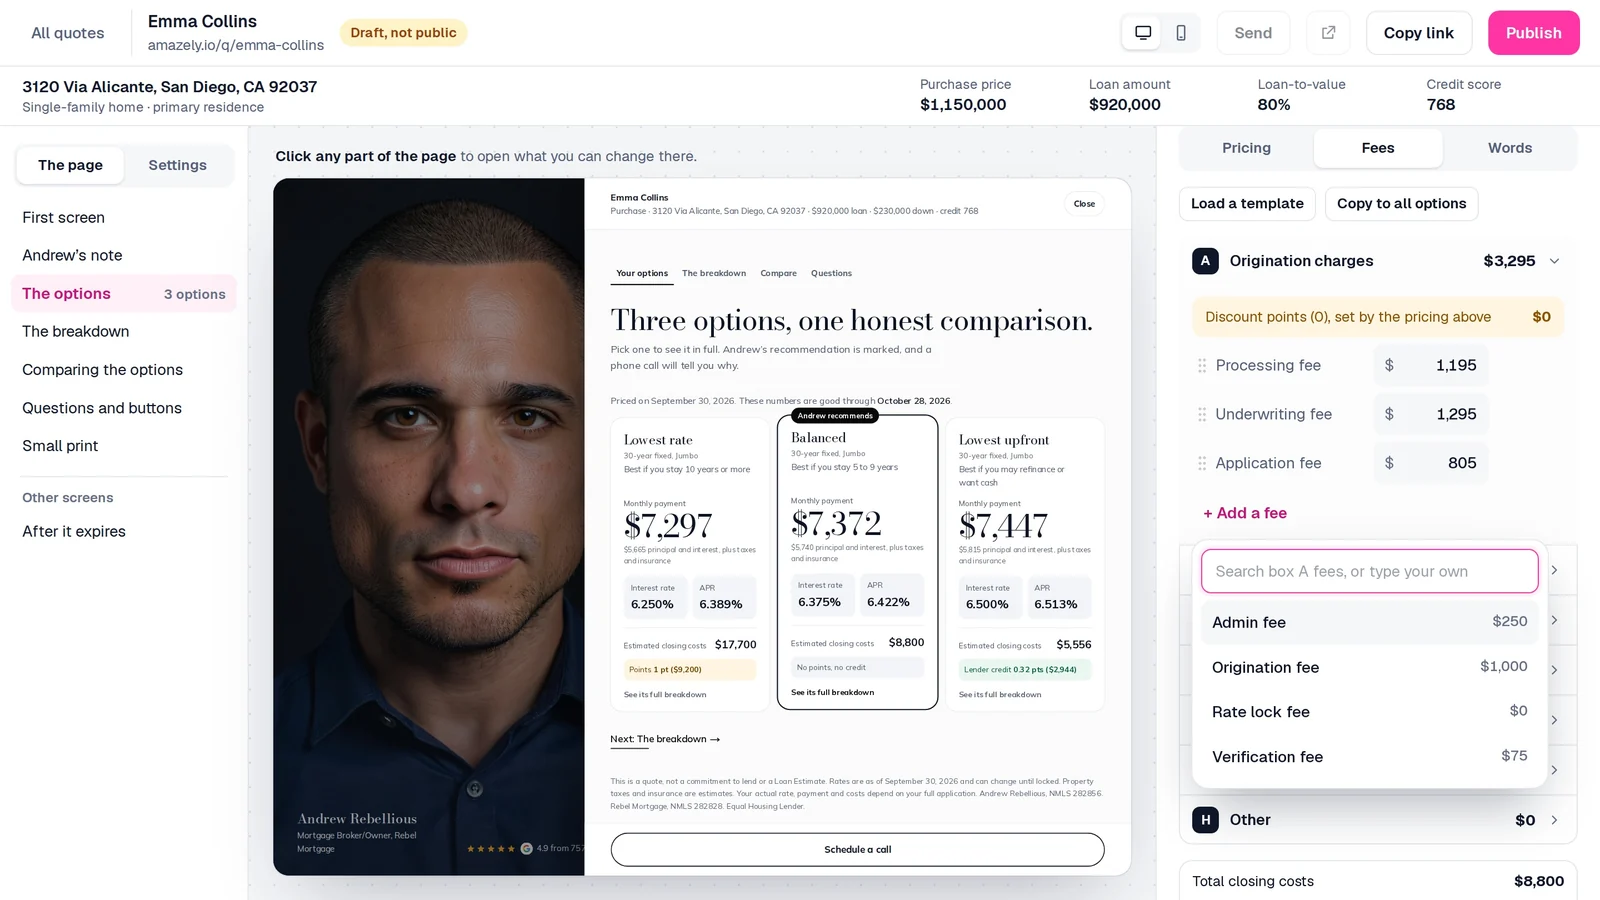
Task: Grab the Underwriting fee drag handle
Action: click(1202, 414)
